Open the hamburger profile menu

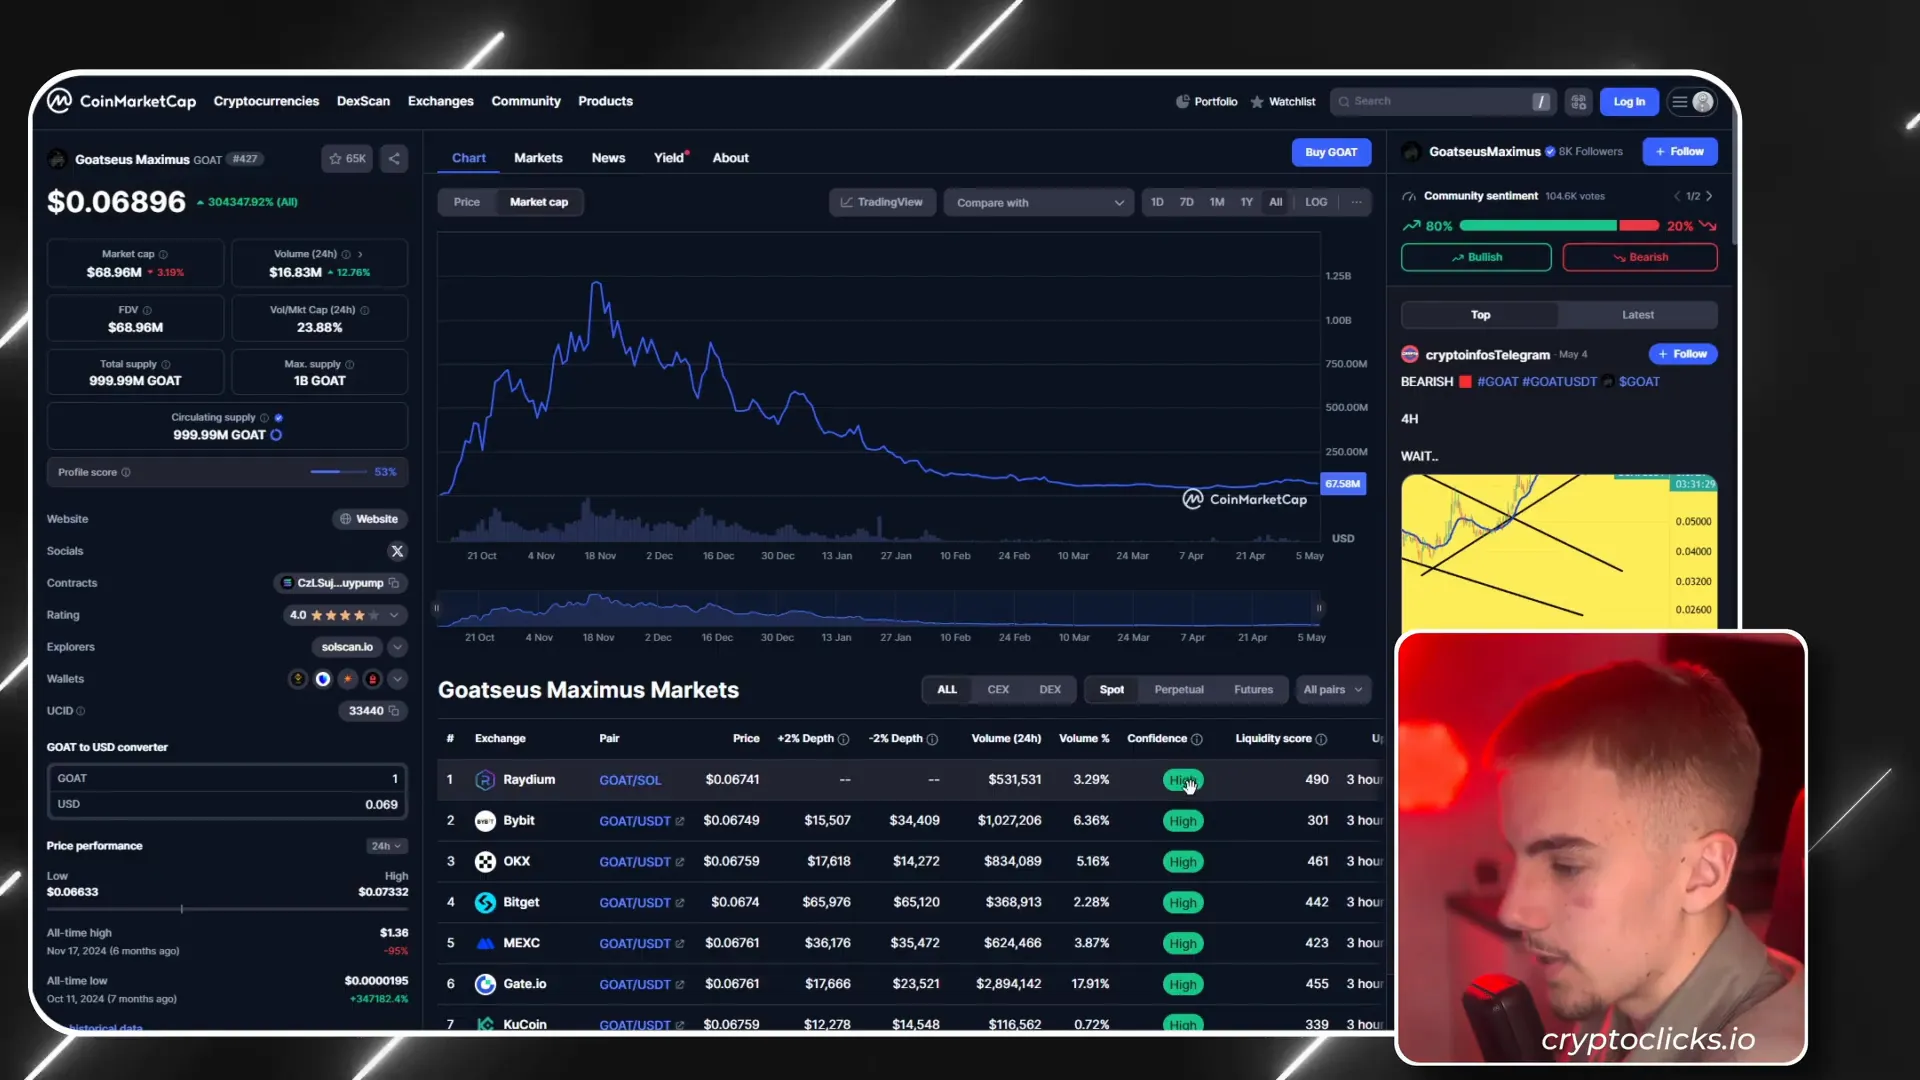click(x=1692, y=102)
